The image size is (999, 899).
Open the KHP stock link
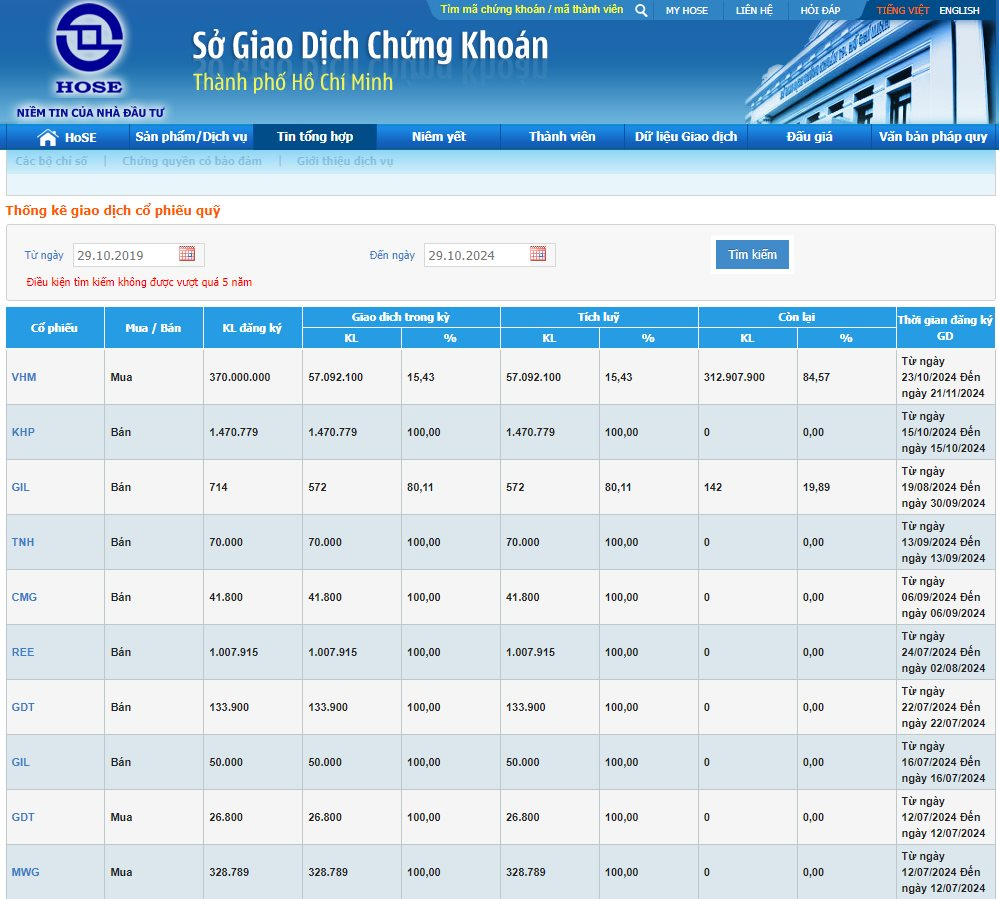pos(23,432)
